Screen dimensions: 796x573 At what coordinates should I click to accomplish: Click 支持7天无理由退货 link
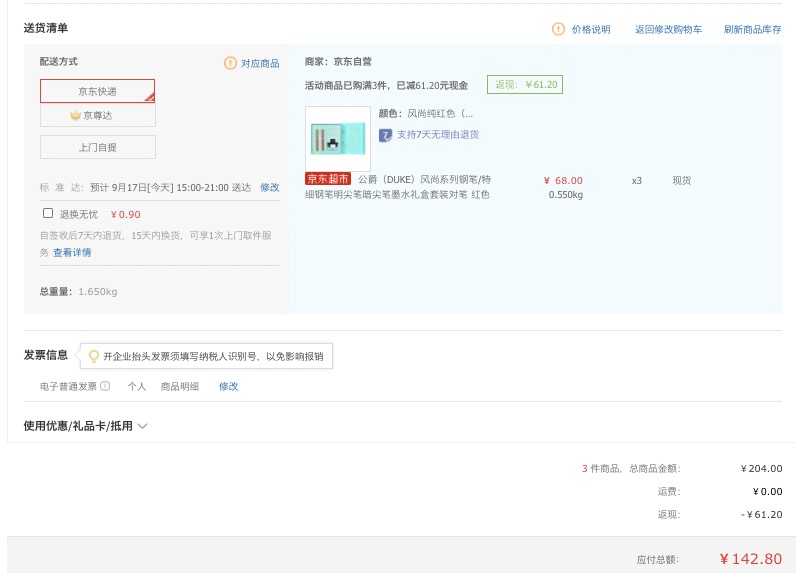point(438,134)
